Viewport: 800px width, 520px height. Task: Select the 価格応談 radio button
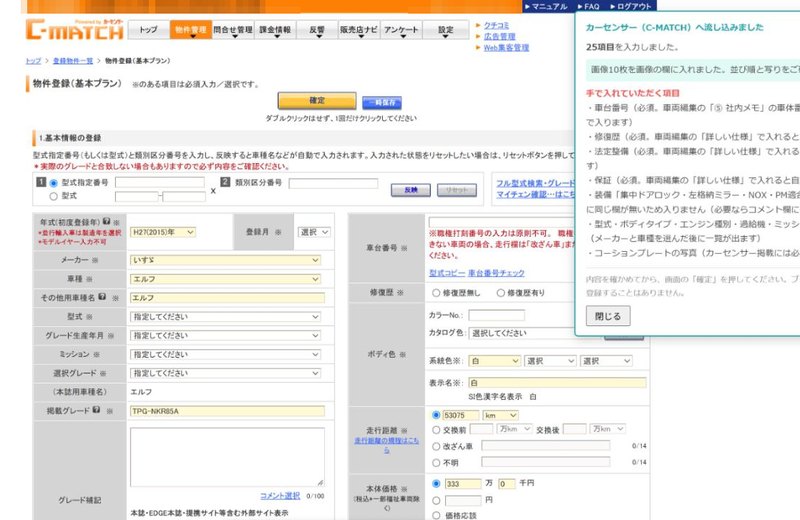pos(436,515)
